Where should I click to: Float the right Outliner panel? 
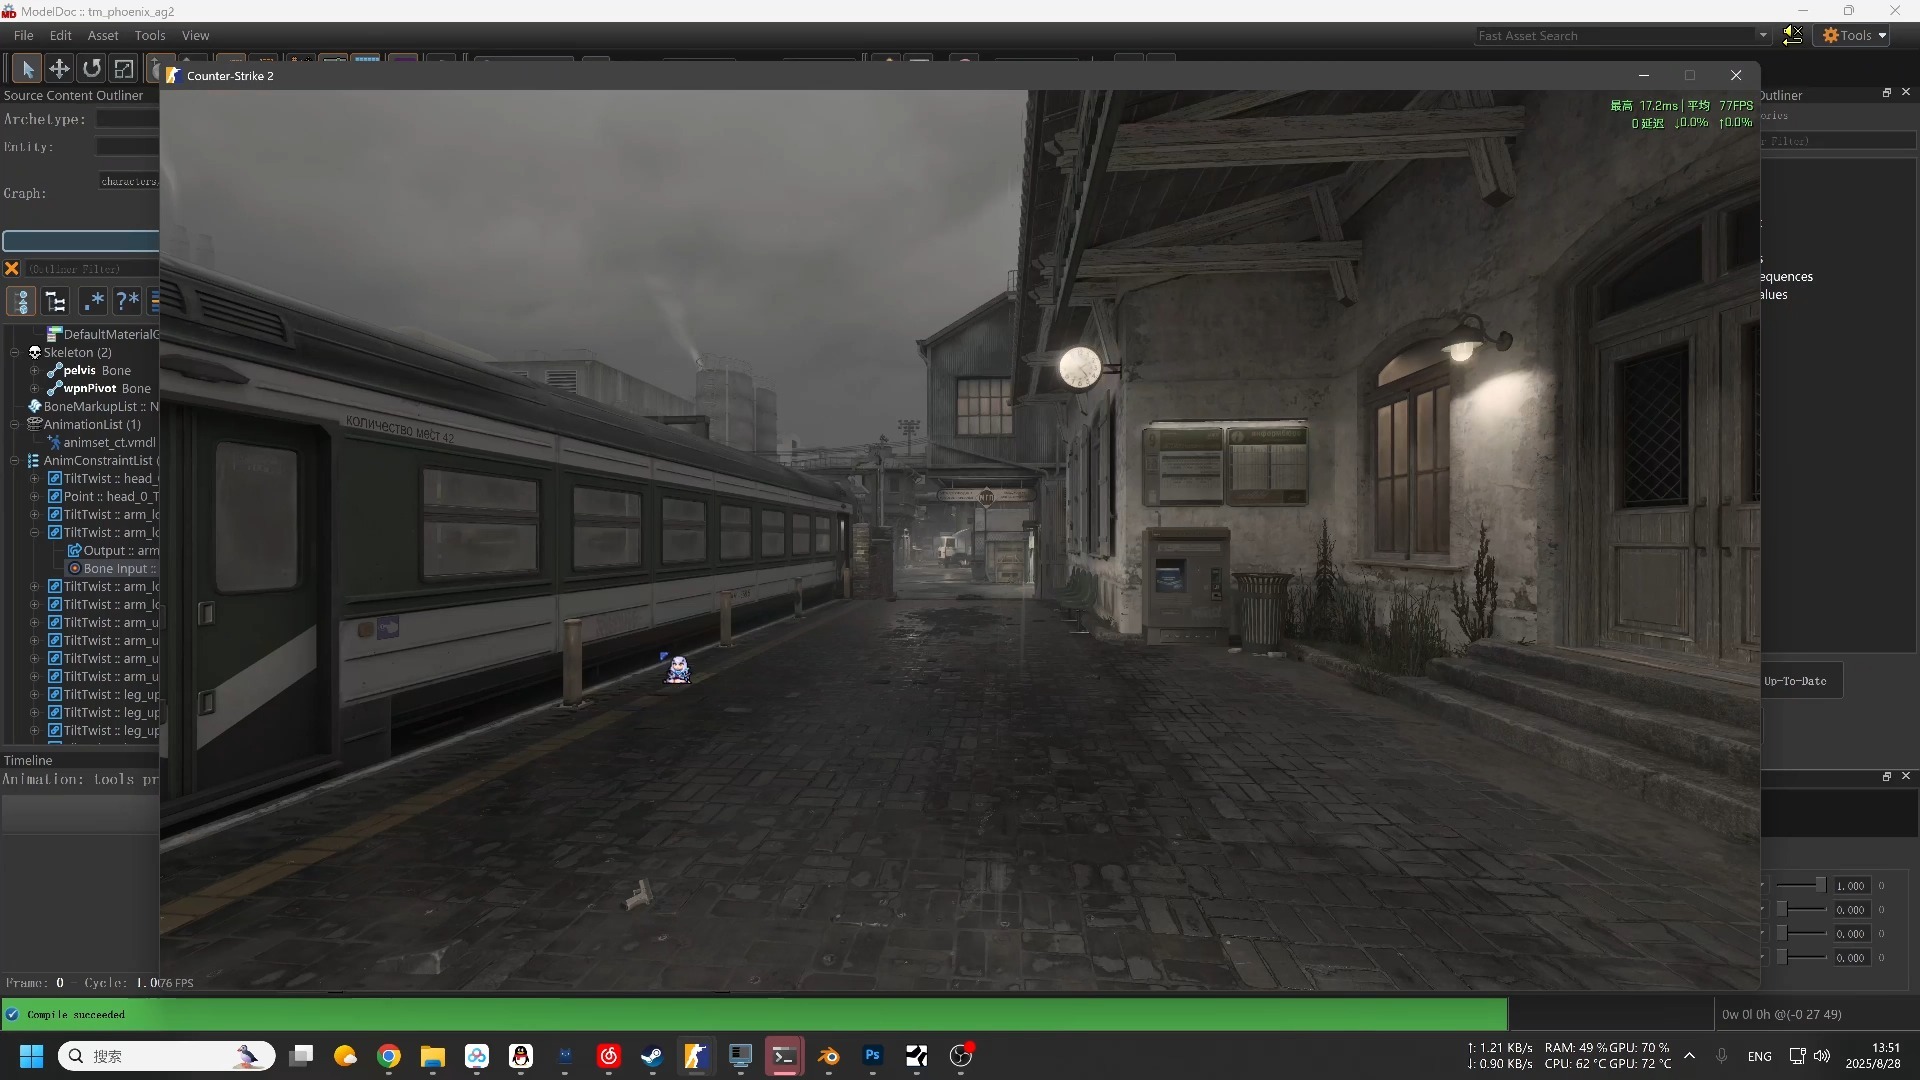click(x=1887, y=92)
